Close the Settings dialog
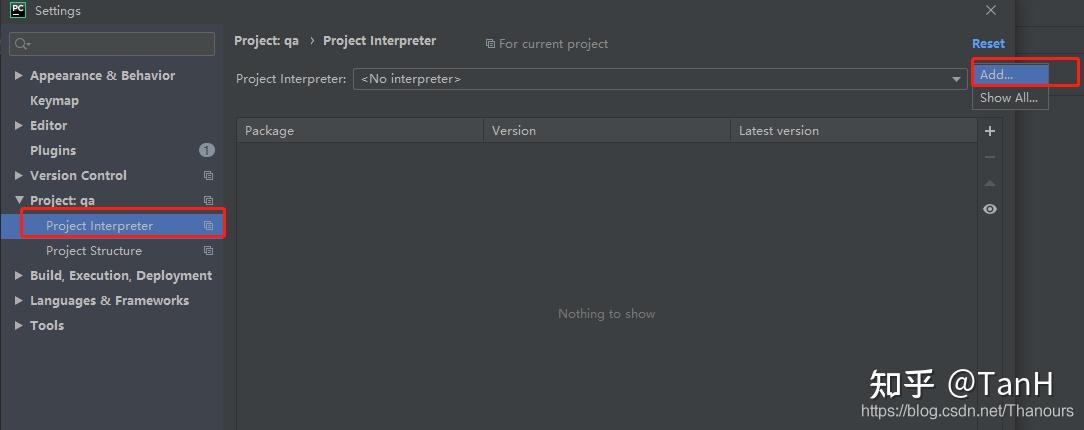Image resolution: width=1084 pixels, height=430 pixels. point(991,11)
